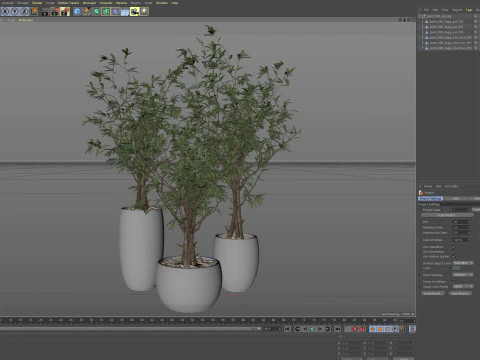Open the Tags menu in Object Manager
480x360 pixels.
coord(469,10)
